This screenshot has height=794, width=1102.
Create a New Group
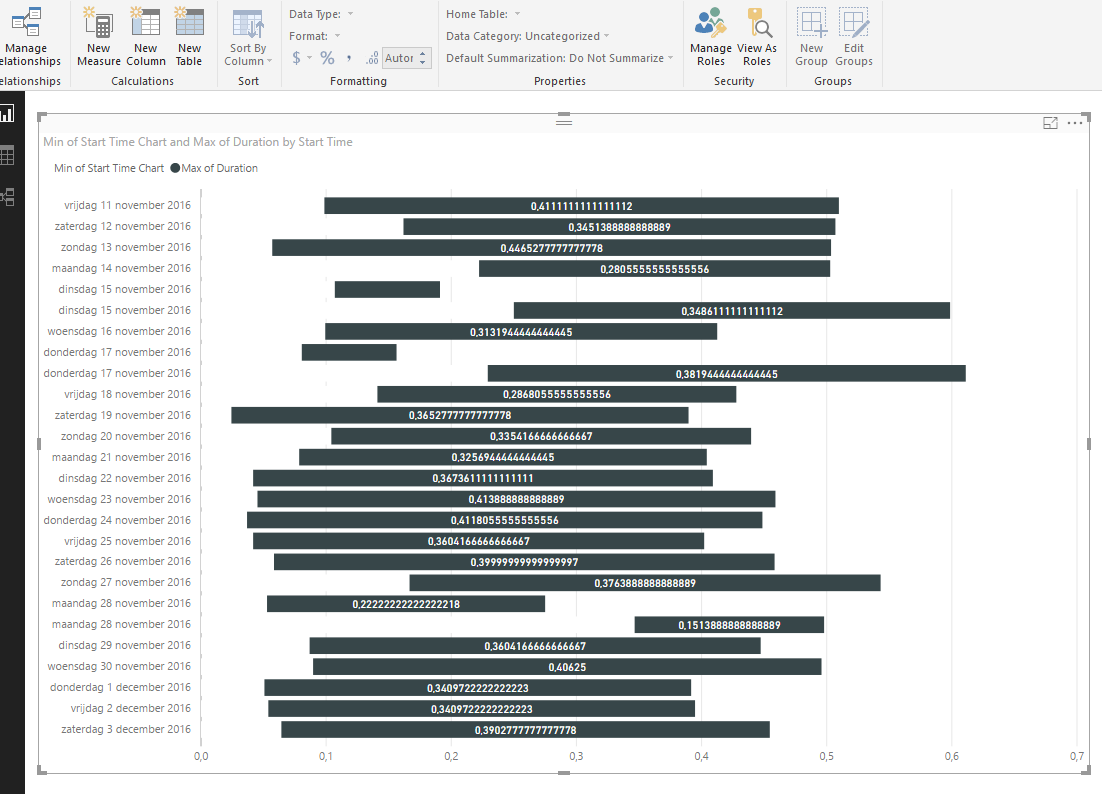[811, 37]
